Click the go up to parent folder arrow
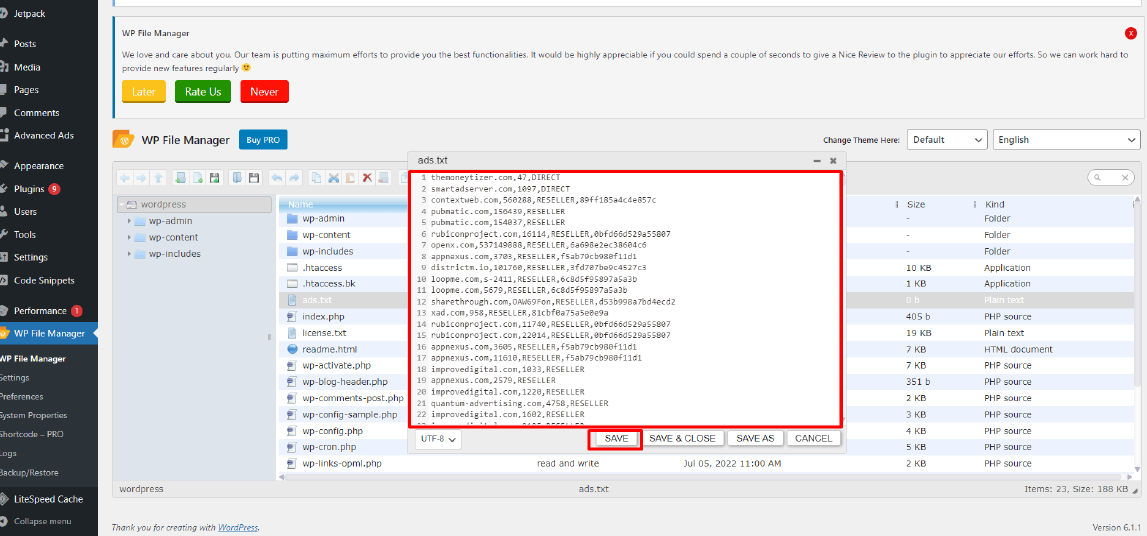1147x536 pixels. [158, 178]
